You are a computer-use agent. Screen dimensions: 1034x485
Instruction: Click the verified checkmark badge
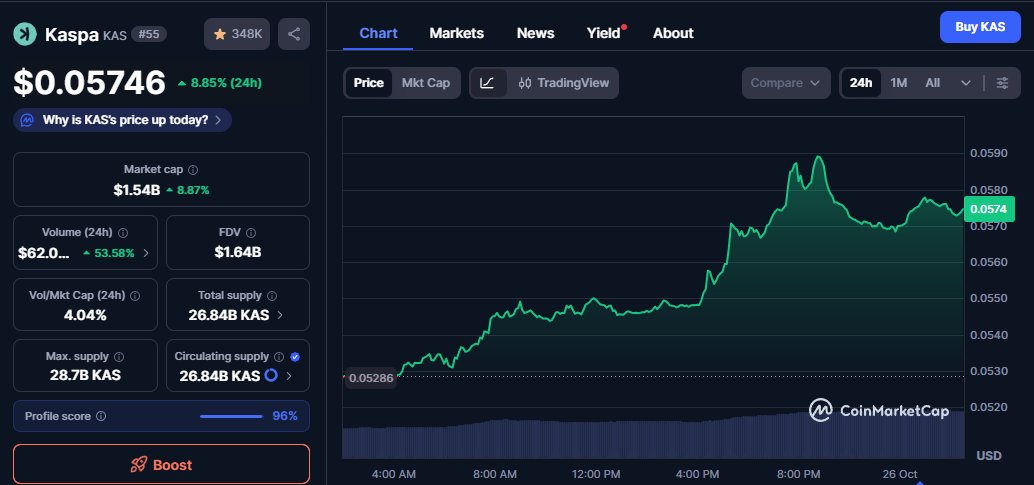295,356
